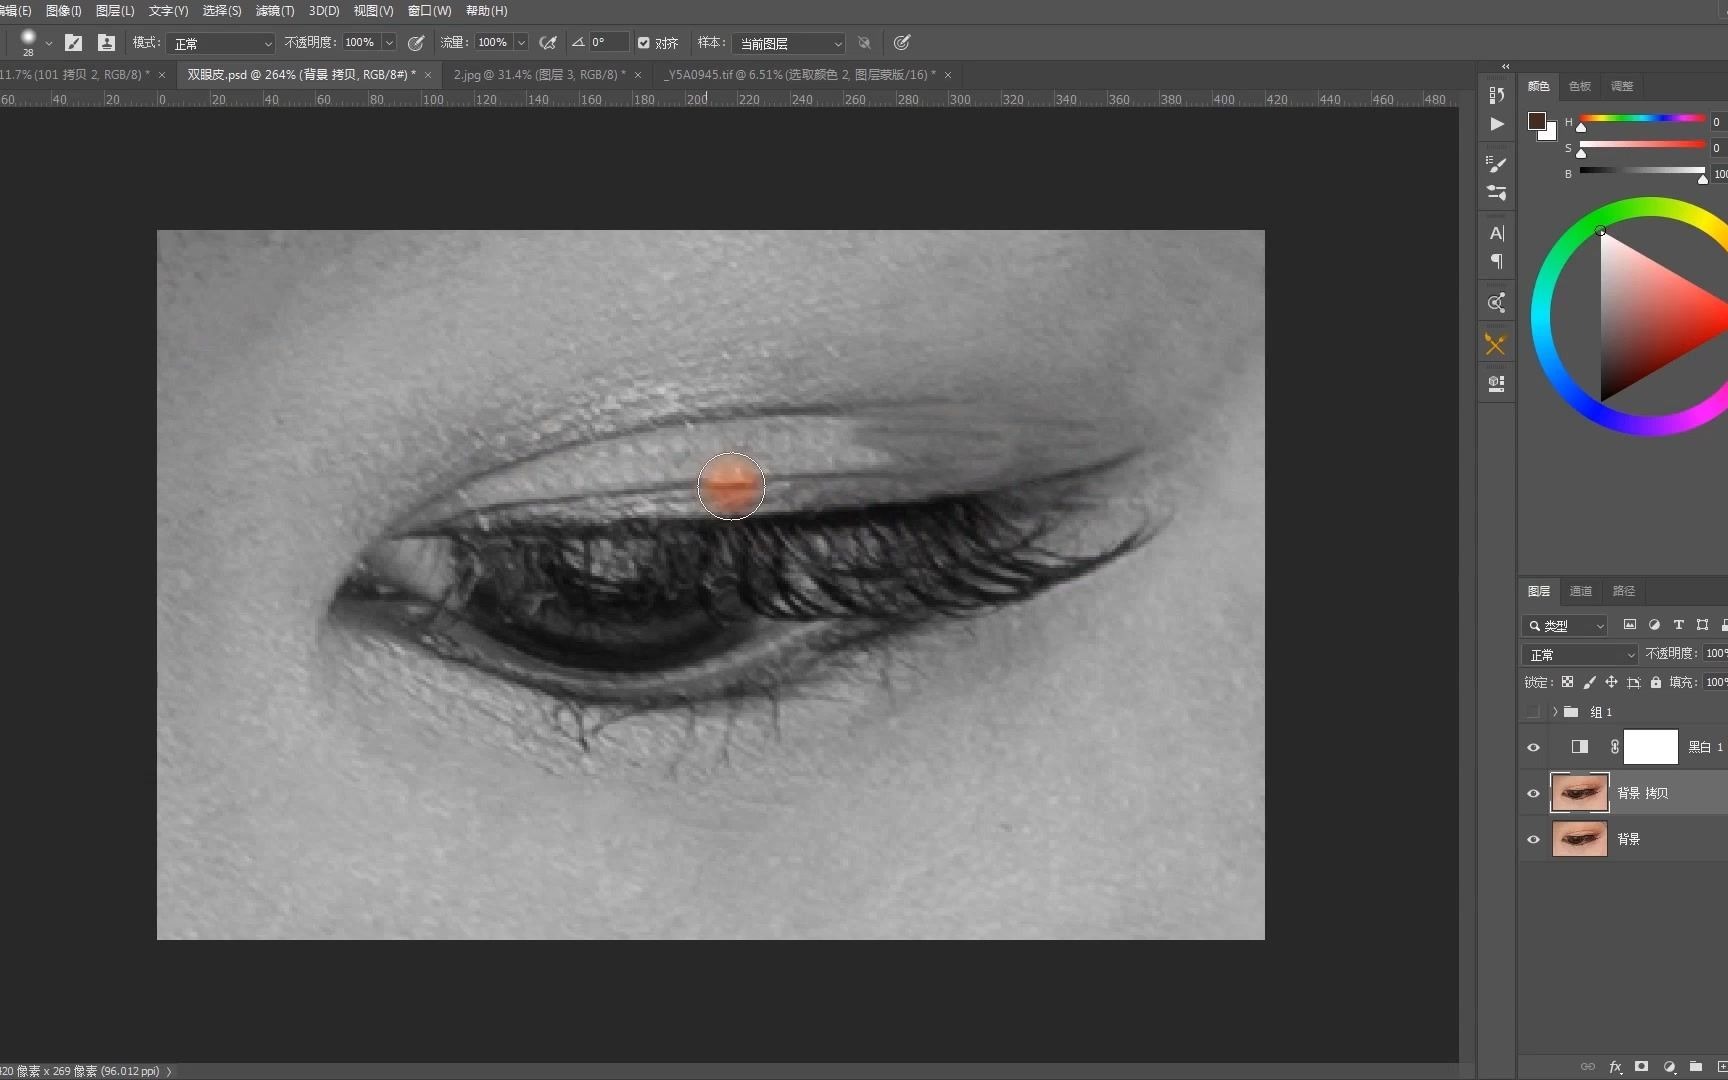Show the 组 1 group

pos(1533,712)
